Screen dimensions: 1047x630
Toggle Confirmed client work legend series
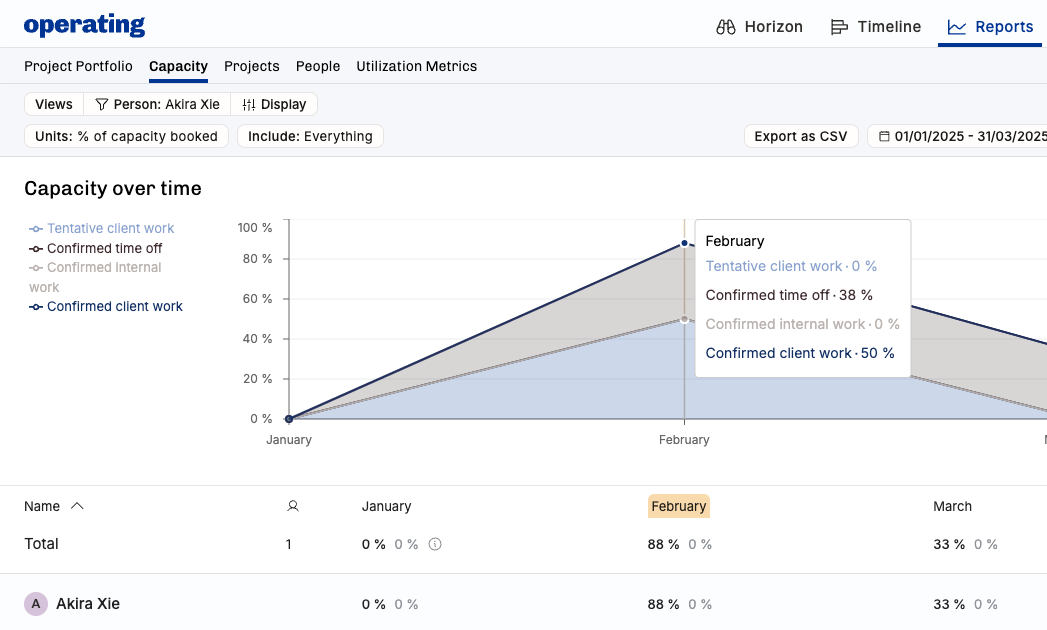[x=114, y=307]
